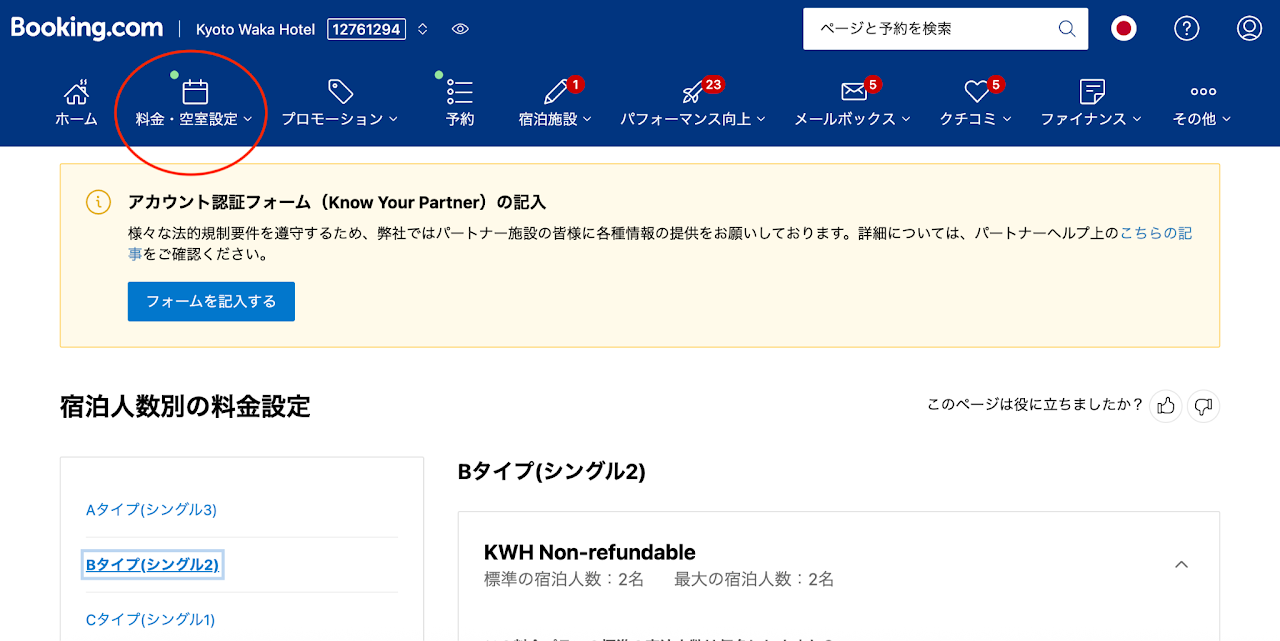1280x641 pixels.
Task: Open the プロモーション dropdown menu
Action: click(x=339, y=104)
